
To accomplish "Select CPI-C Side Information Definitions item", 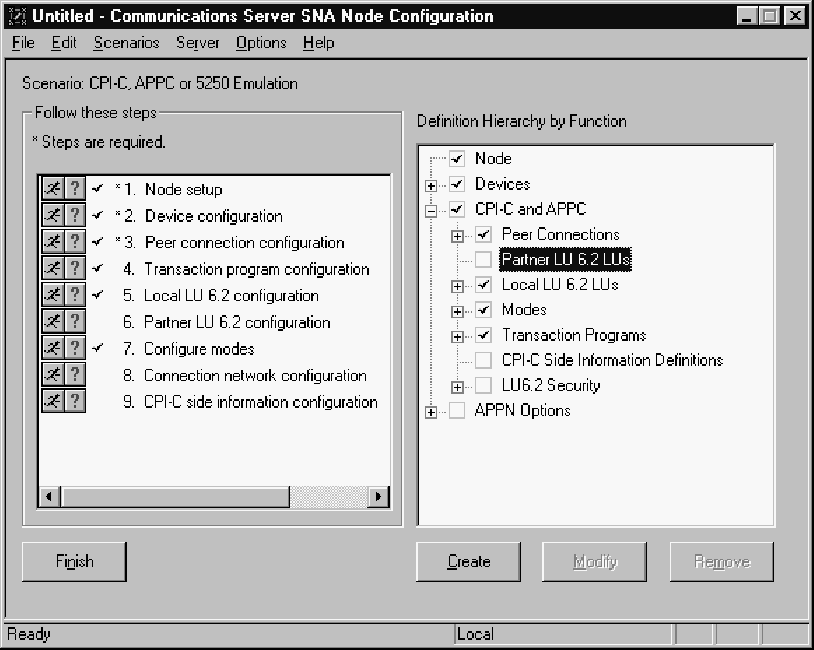I will [x=612, y=360].
